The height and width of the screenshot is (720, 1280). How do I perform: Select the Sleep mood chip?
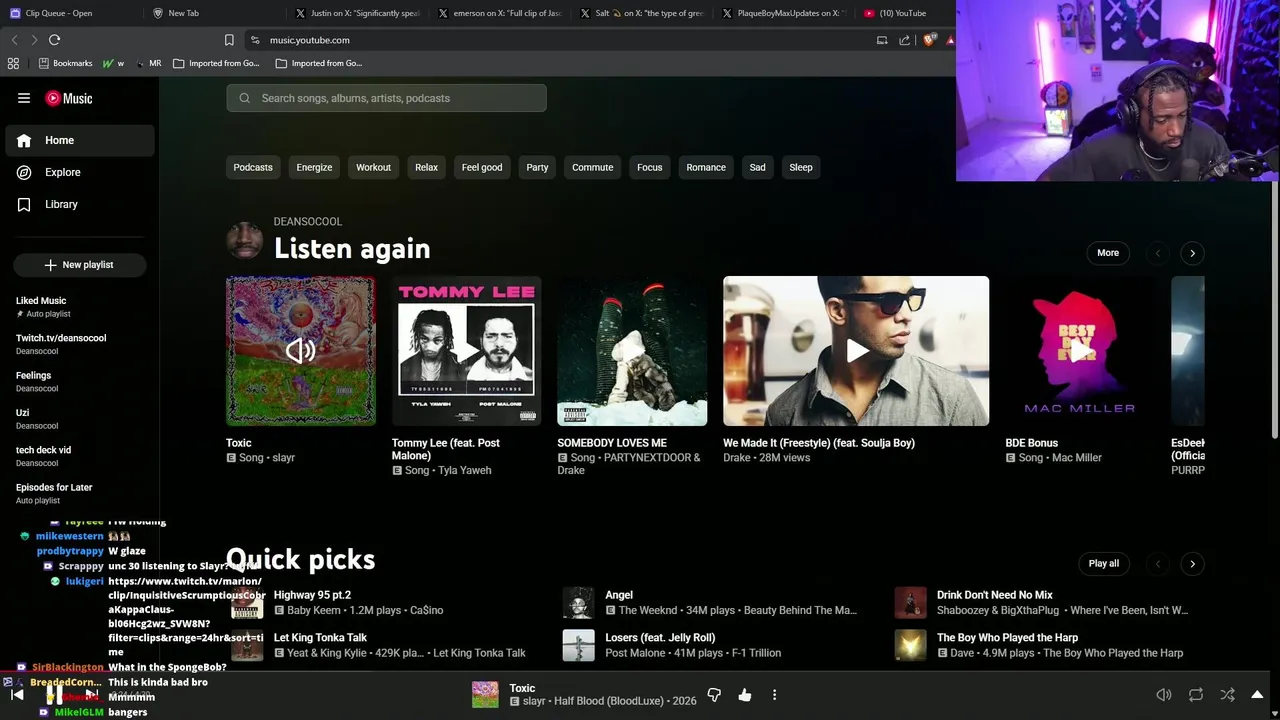[801, 167]
